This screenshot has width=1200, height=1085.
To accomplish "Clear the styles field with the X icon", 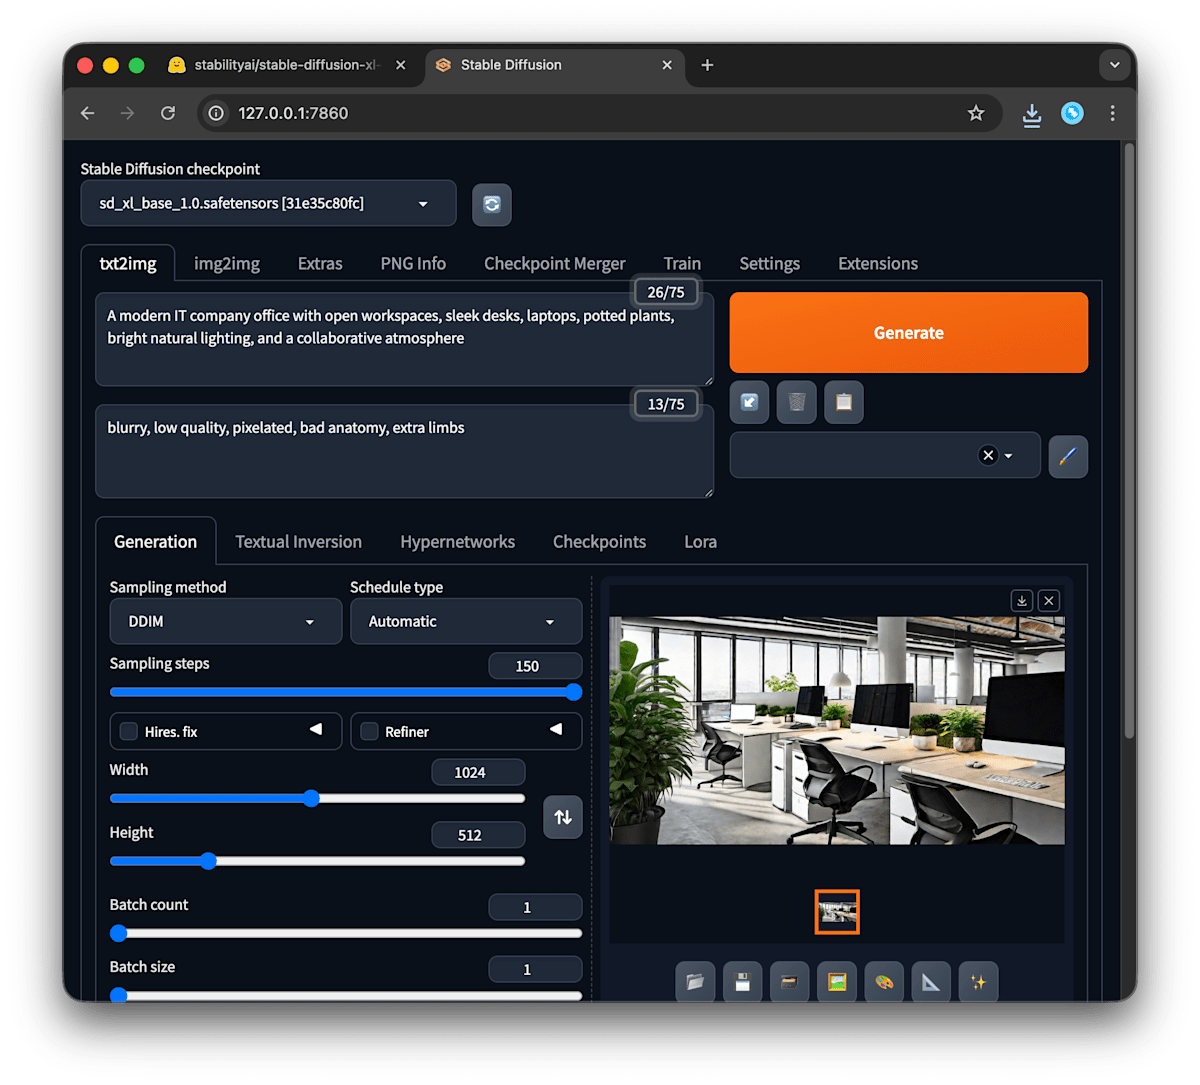I will pos(988,455).
